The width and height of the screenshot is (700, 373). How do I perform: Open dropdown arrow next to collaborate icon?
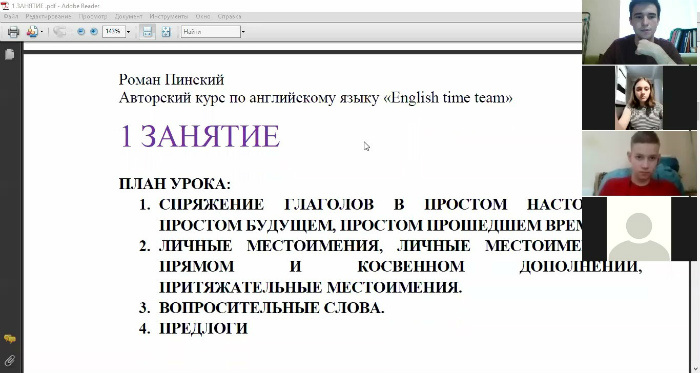point(42,32)
